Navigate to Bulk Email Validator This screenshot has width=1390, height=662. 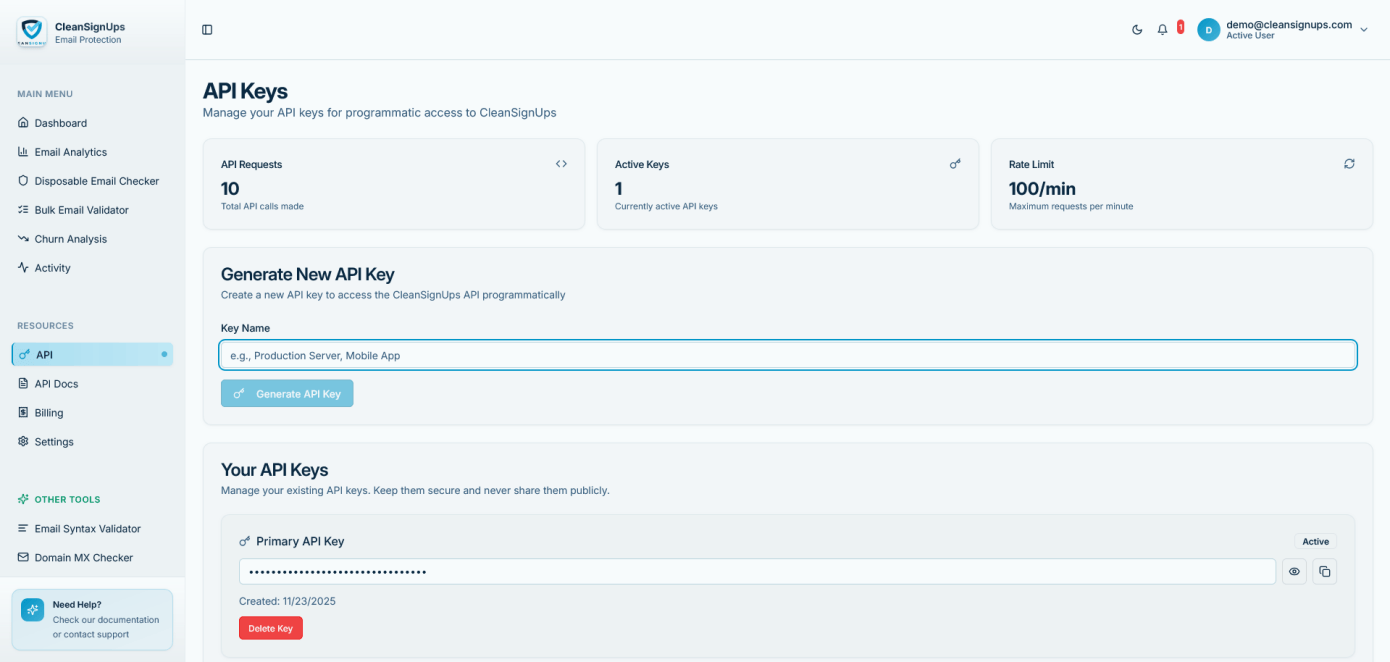pos(81,210)
